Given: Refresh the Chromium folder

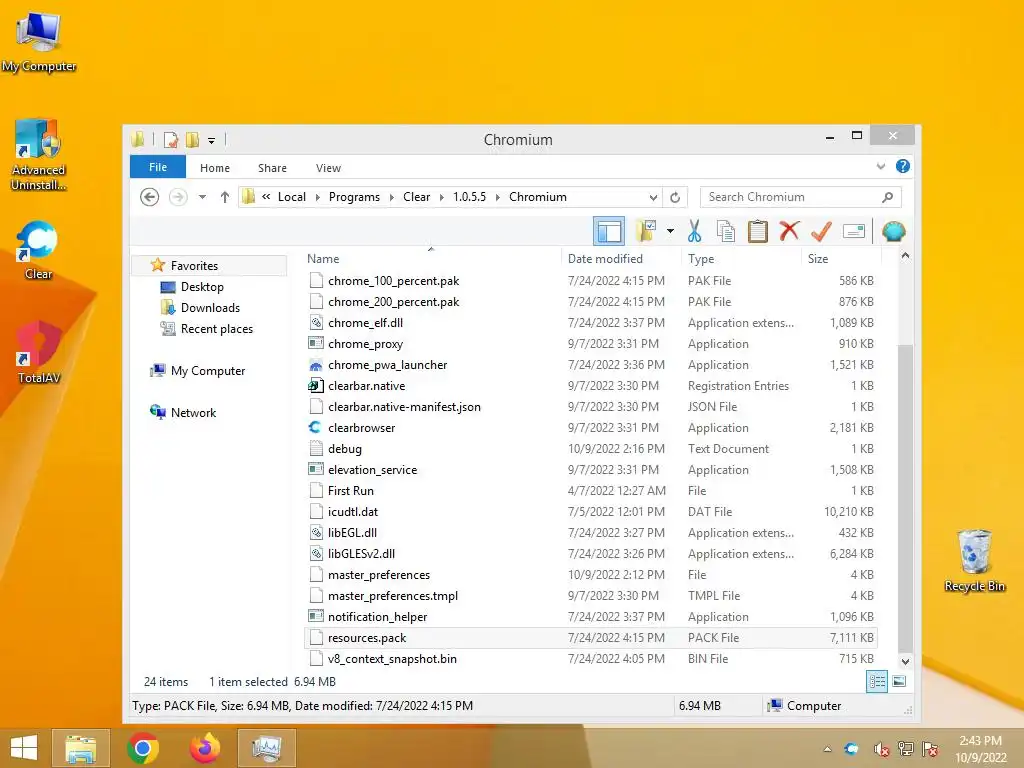Looking at the screenshot, I should tap(675, 197).
